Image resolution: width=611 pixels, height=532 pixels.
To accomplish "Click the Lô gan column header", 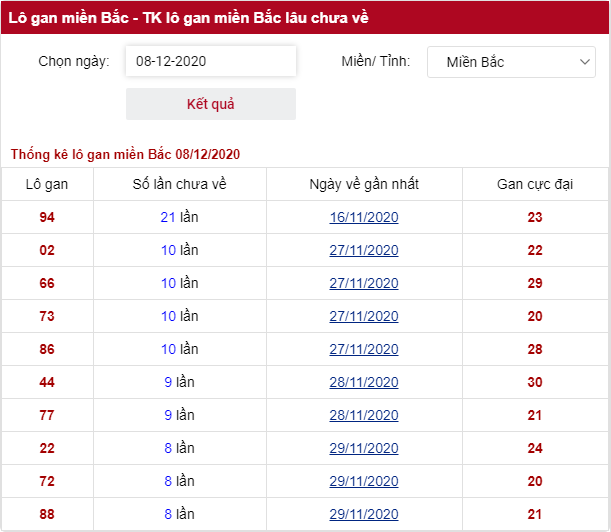I will [x=47, y=184].
